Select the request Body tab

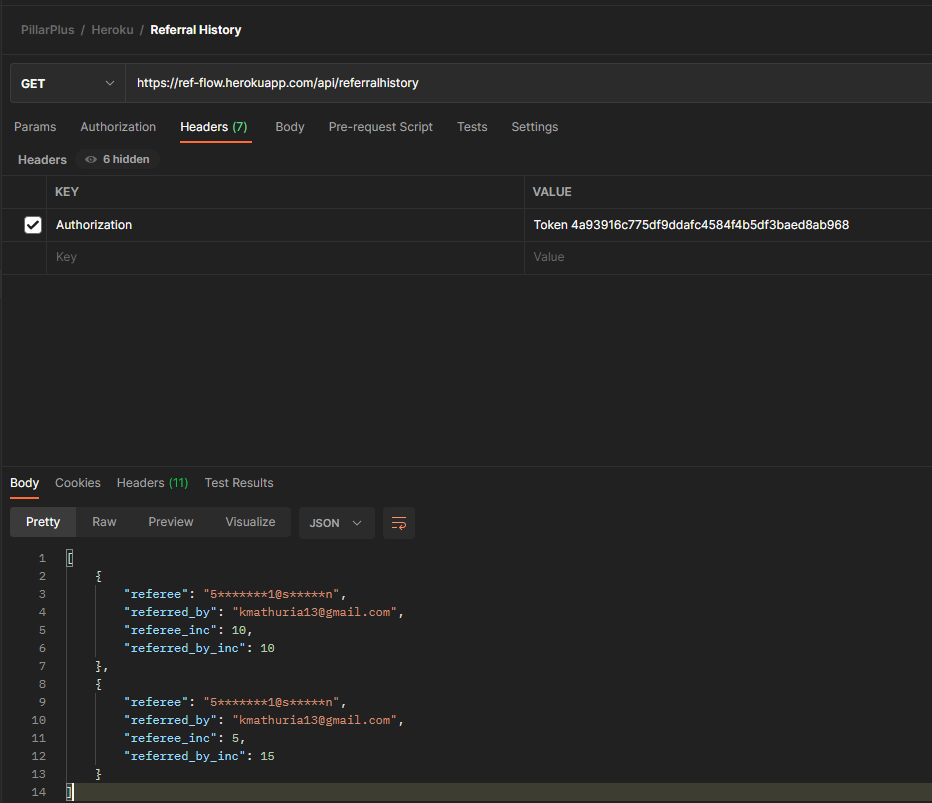coord(290,127)
